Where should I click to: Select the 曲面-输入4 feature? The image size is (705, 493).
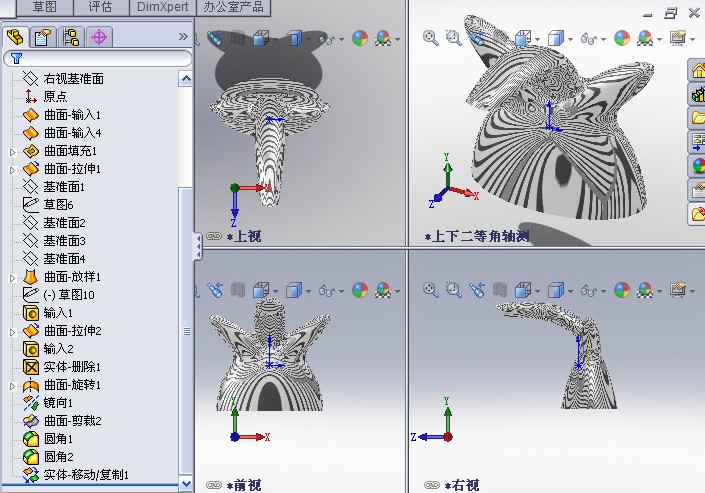tap(72, 133)
